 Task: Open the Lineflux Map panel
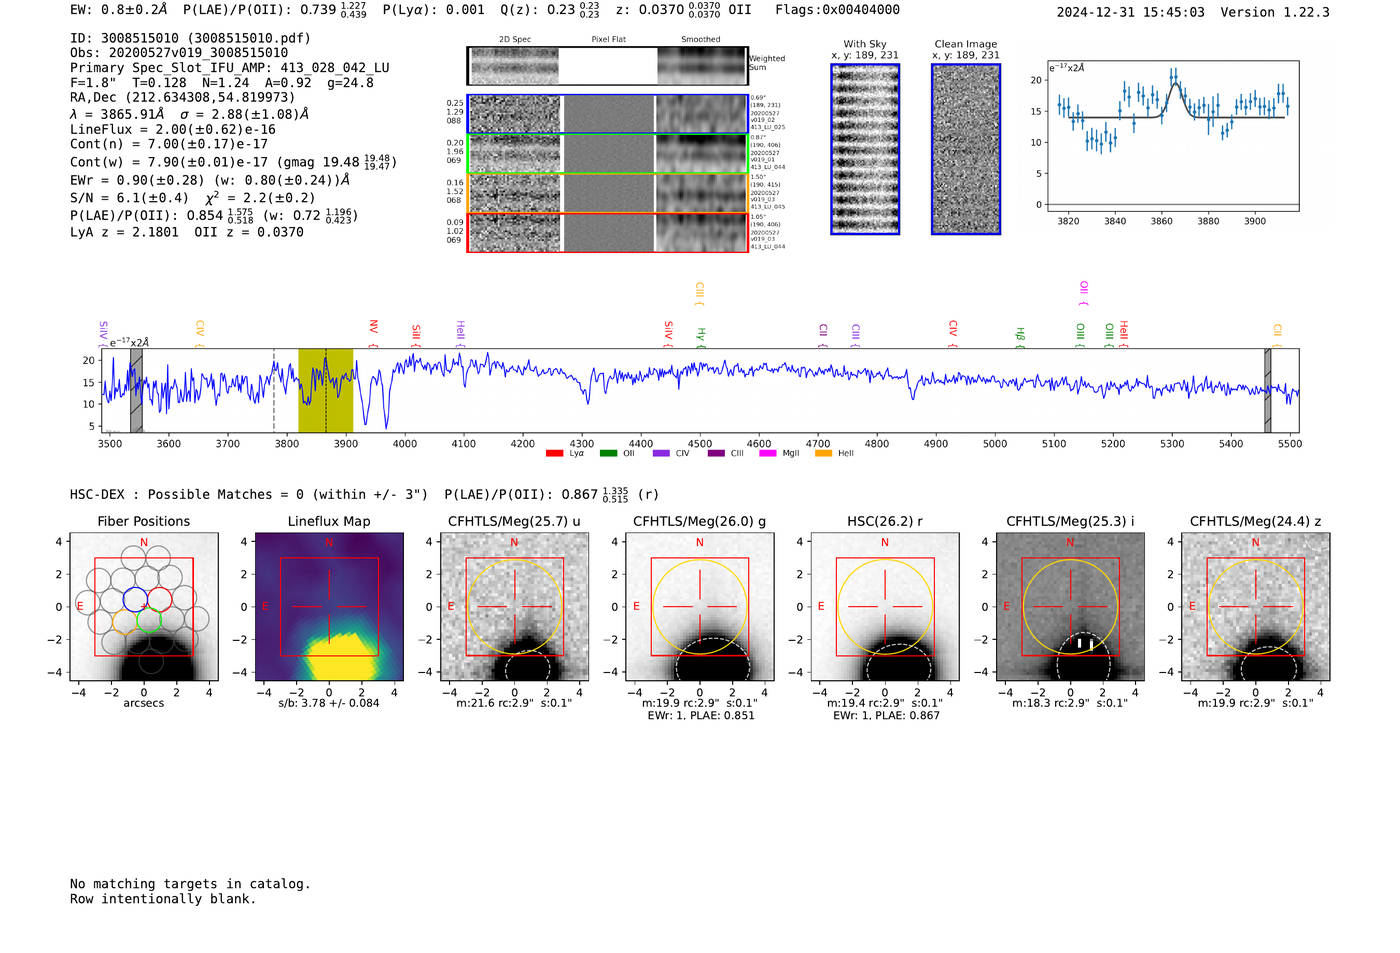pyautogui.click(x=329, y=607)
